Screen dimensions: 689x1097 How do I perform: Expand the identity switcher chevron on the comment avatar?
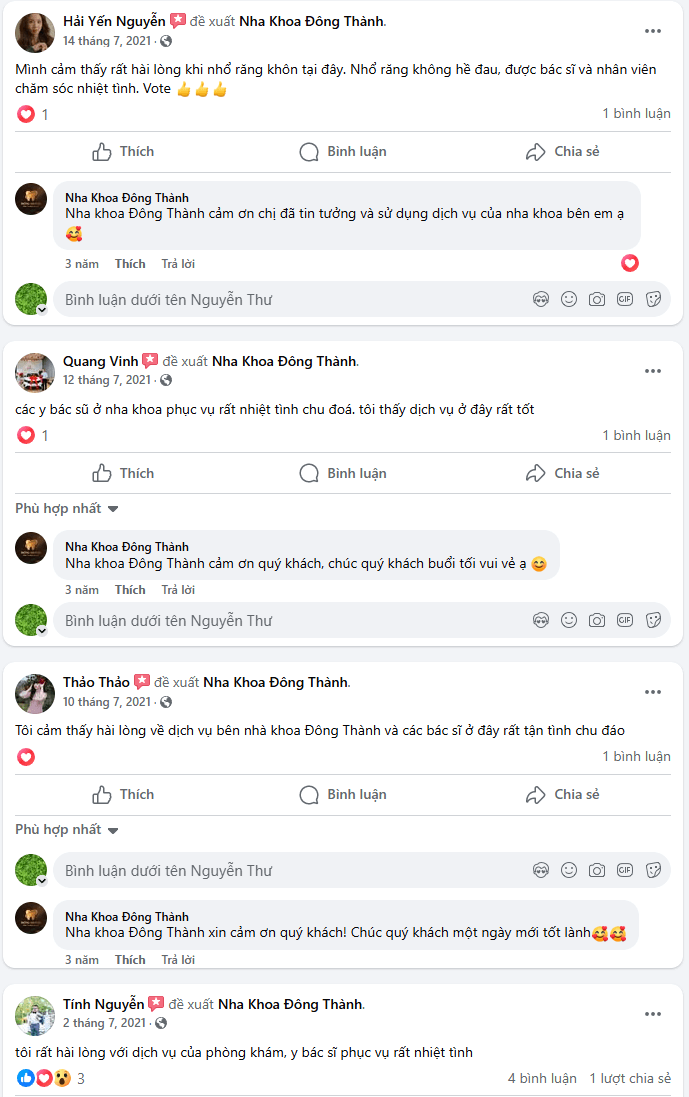[40, 308]
